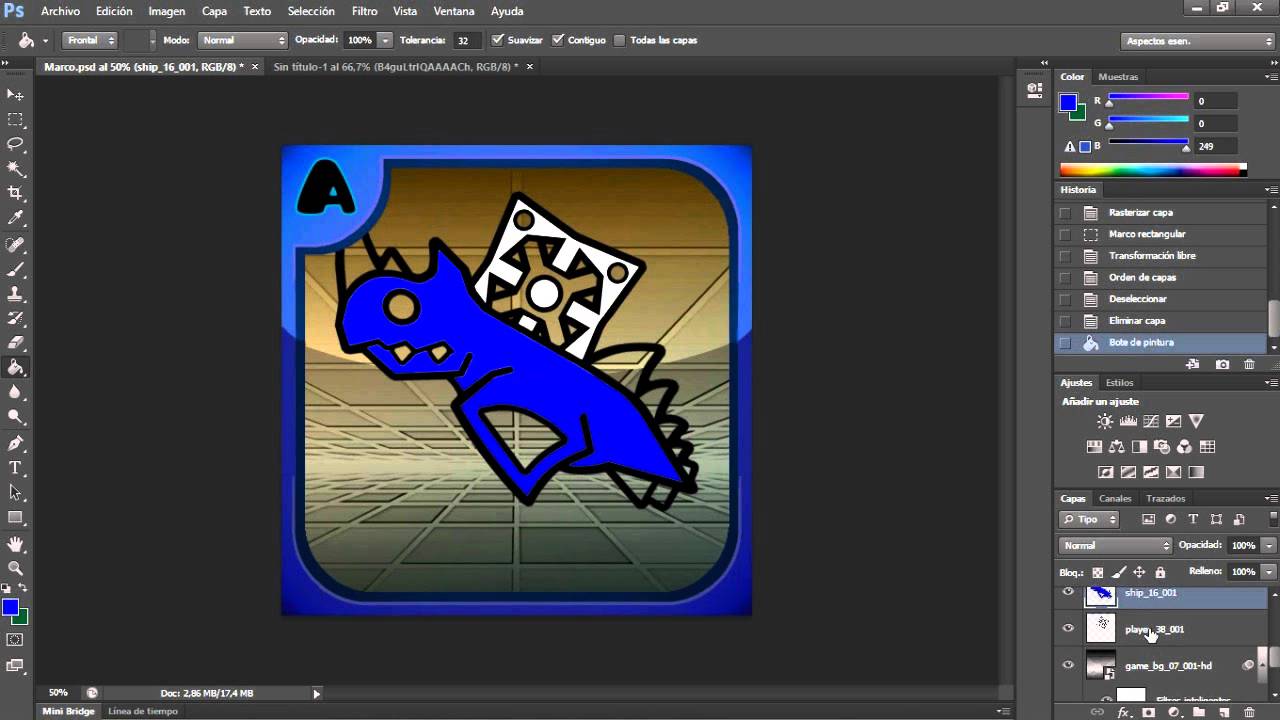Click the Tolerancia value field
The image size is (1280, 720).
pos(465,40)
